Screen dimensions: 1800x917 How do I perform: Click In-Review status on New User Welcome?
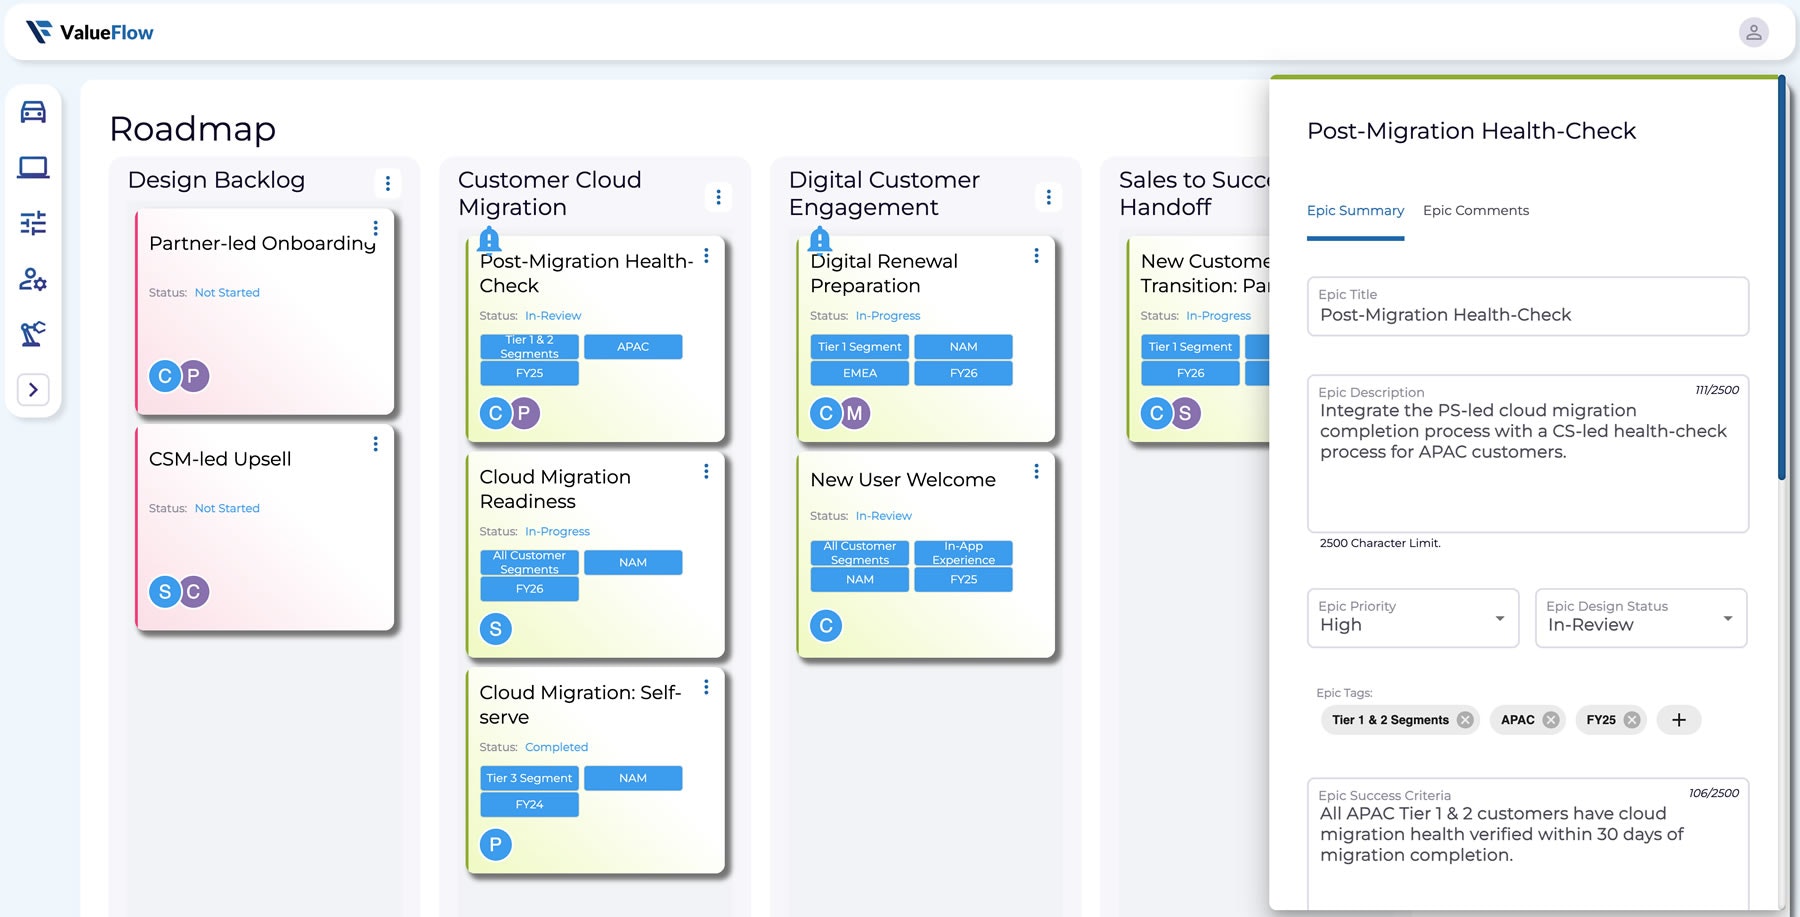pyautogui.click(x=884, y=516)
